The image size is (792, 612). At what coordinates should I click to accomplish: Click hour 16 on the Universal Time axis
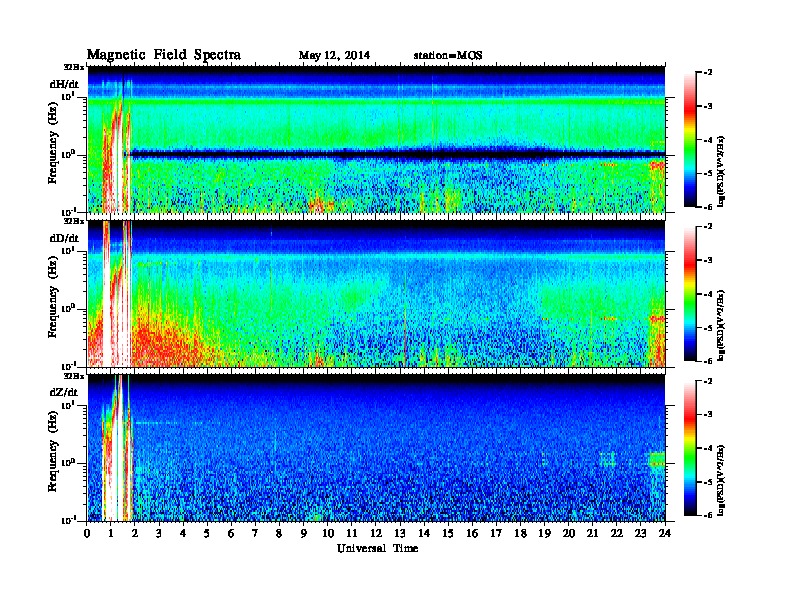click(x=472, y=533)
